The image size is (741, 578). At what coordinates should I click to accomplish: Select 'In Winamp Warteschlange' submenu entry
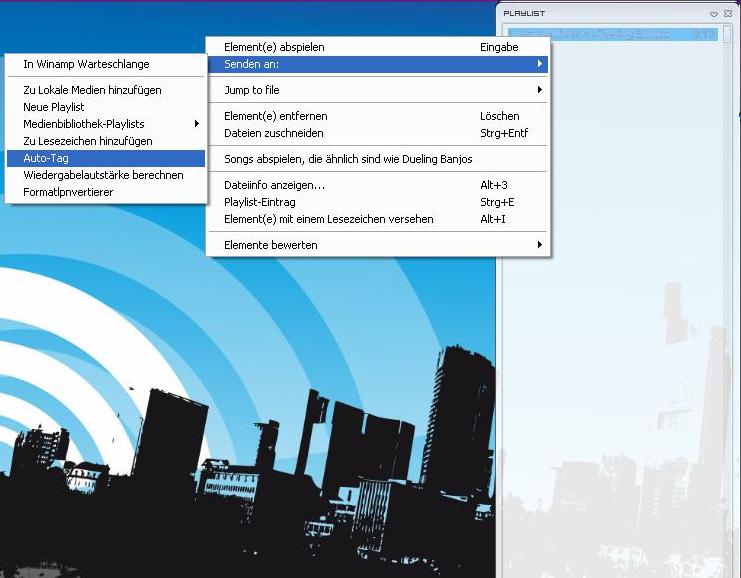106,64
